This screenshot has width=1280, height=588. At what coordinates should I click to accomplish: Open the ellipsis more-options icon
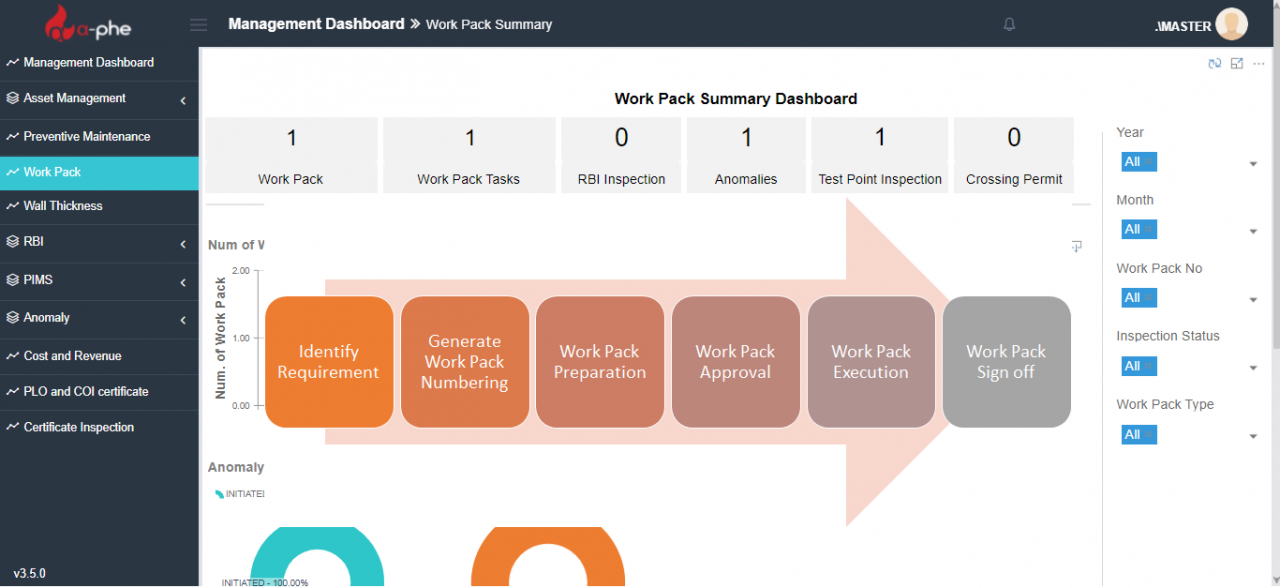click(x=1259, y=63)
